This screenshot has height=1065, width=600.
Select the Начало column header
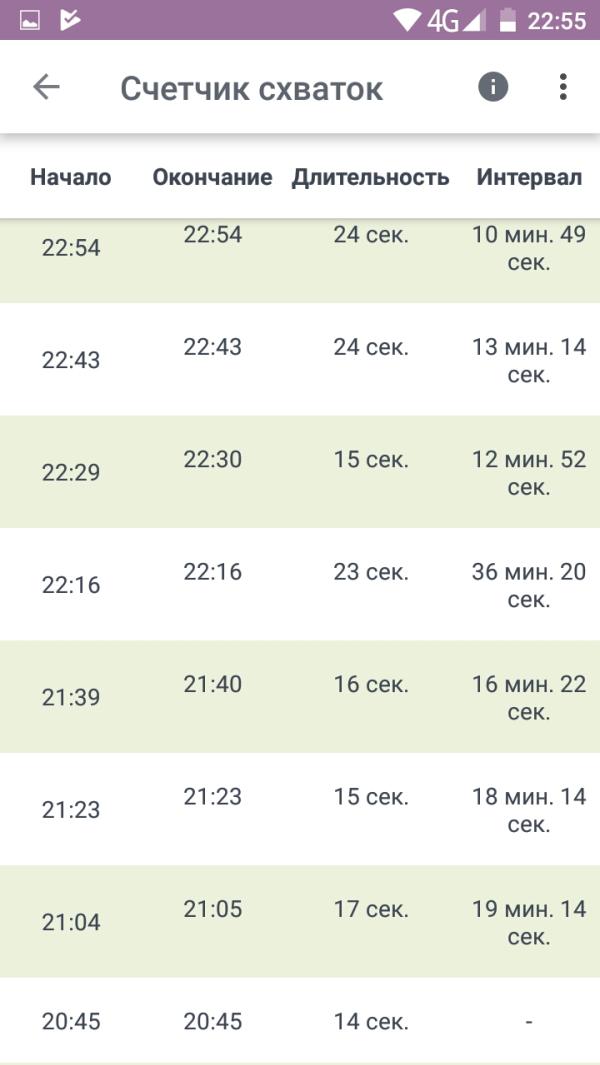[71, 177]
